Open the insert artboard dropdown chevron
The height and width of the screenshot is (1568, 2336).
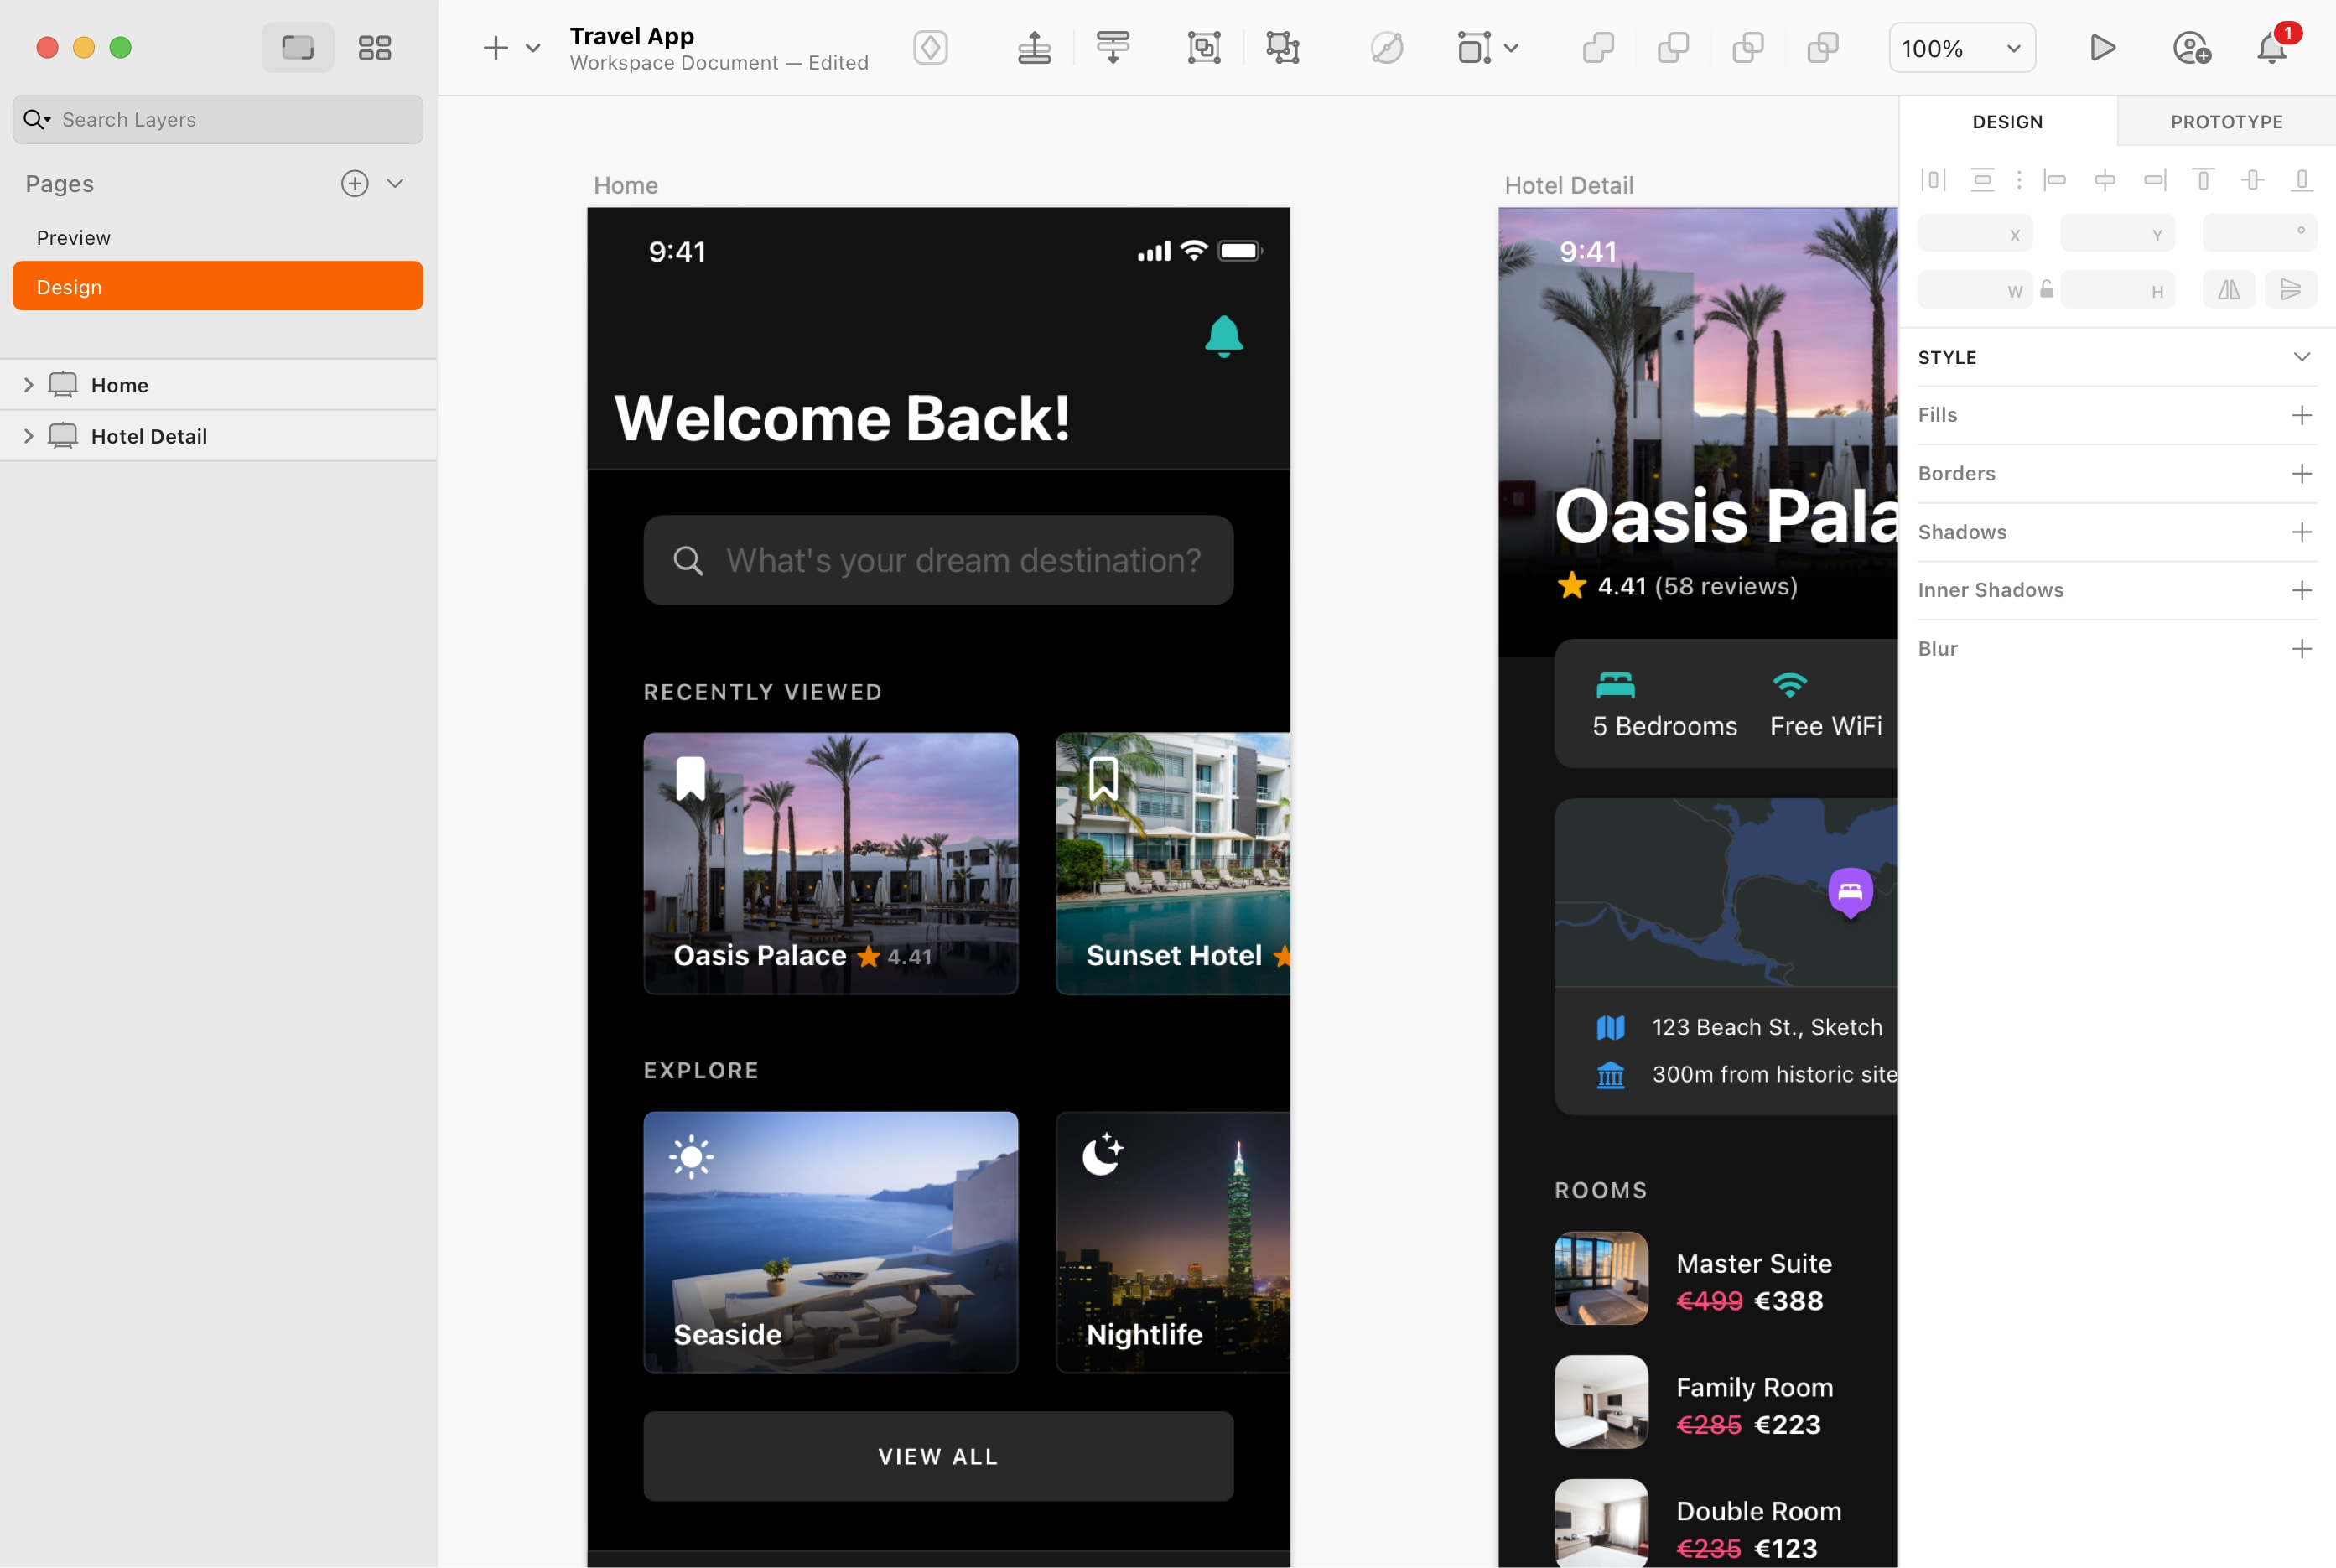click(x=532, y=47)
